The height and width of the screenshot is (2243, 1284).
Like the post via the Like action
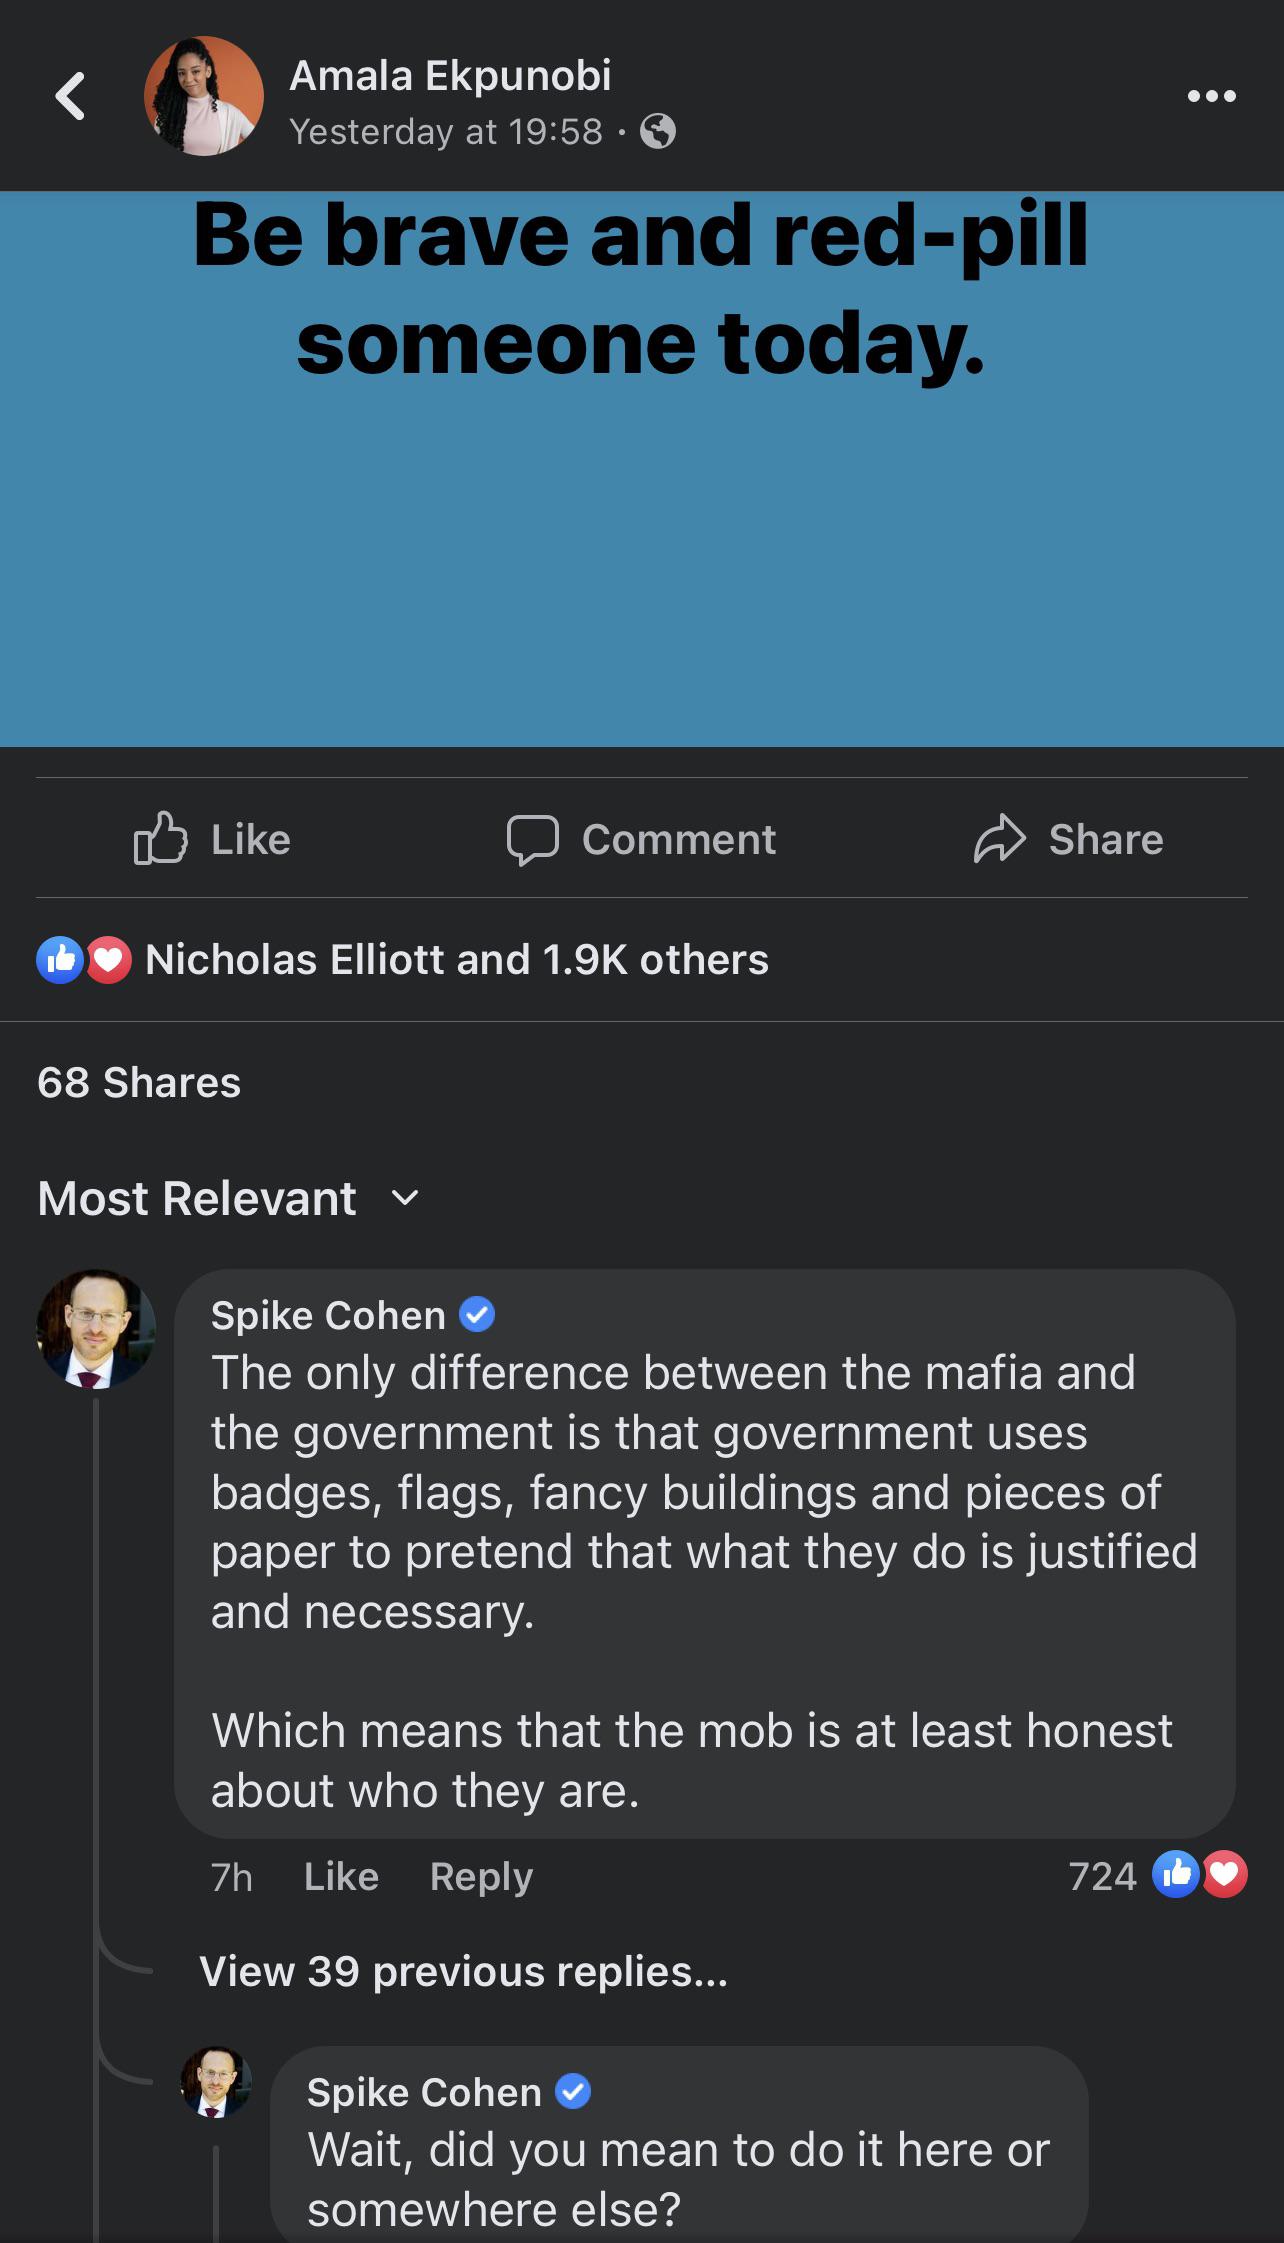coord(215,840)
